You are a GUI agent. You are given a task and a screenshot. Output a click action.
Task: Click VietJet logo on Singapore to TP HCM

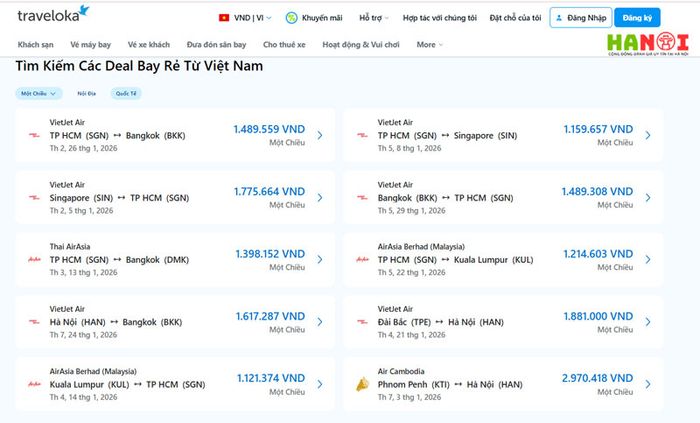(x=34, y=198)
